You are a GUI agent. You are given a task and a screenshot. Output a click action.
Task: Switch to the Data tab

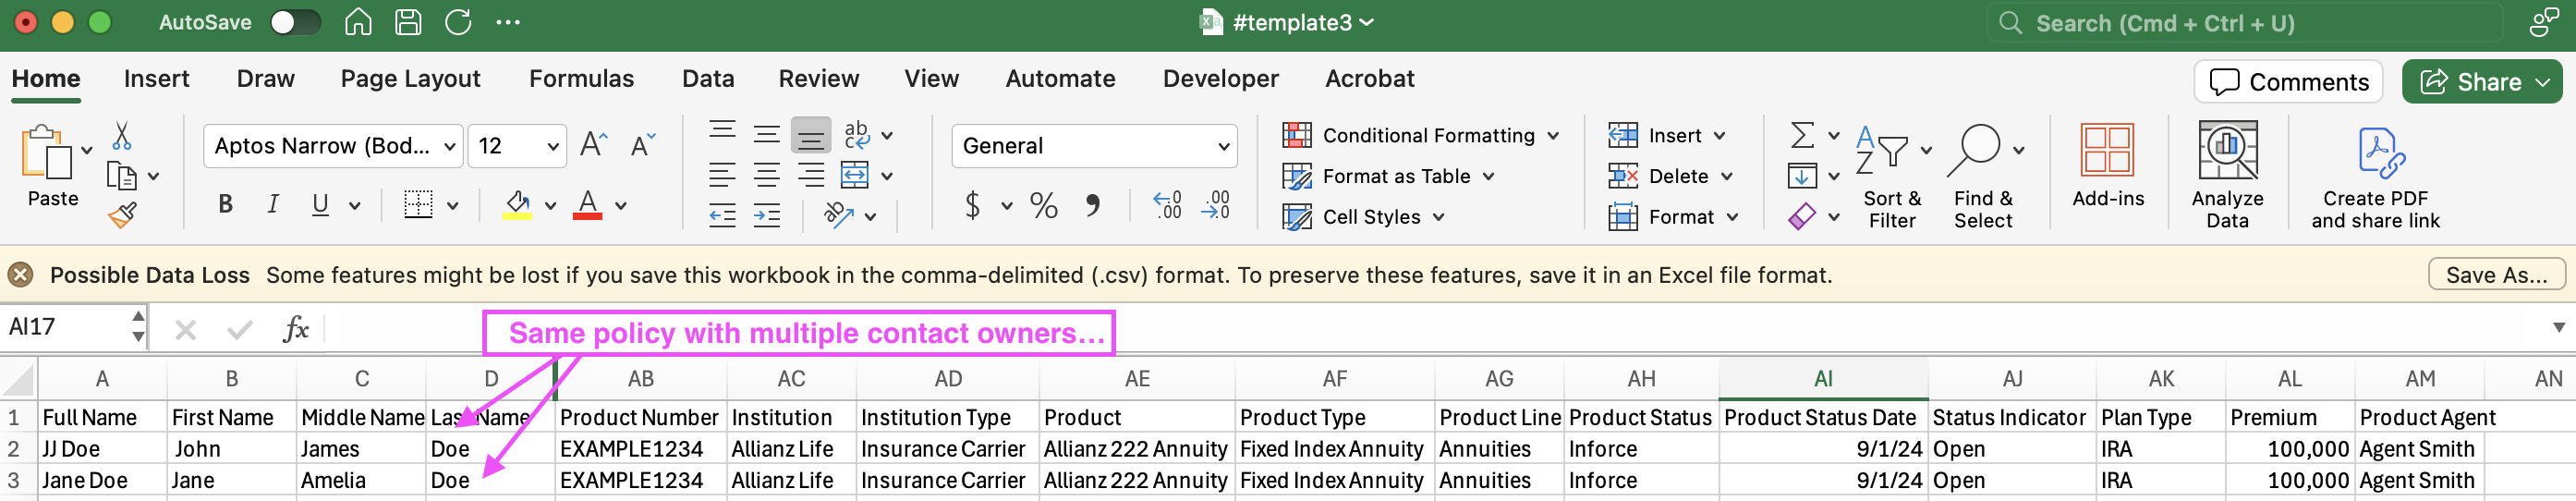tap(708, 79)
